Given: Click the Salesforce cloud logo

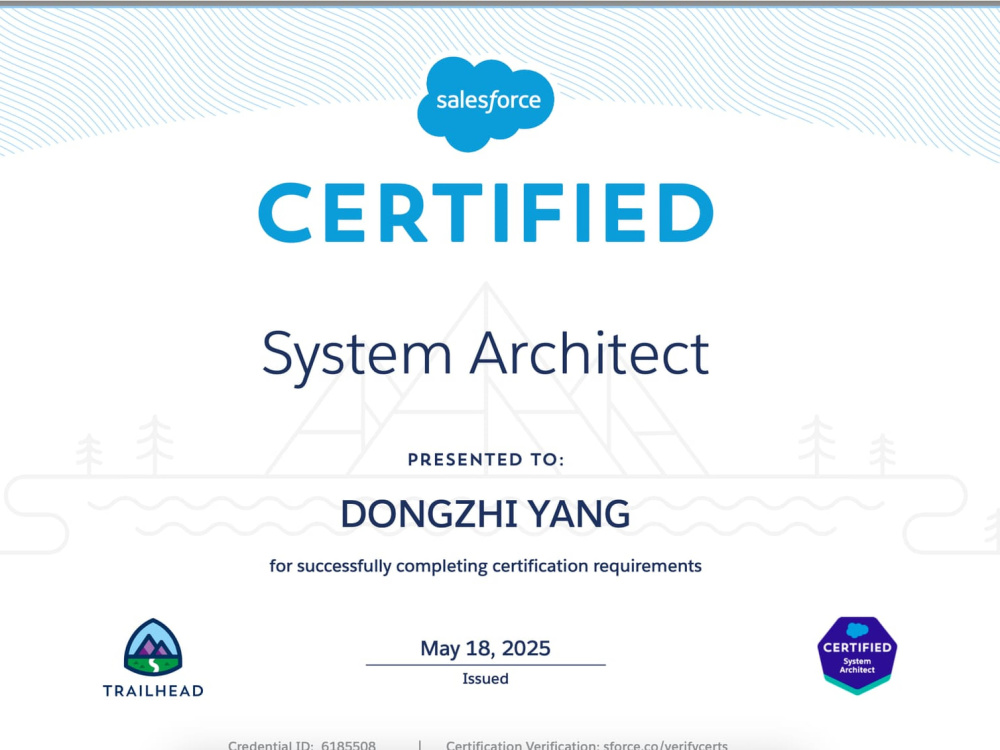Looking at the screenshot, I should [485, 104].
